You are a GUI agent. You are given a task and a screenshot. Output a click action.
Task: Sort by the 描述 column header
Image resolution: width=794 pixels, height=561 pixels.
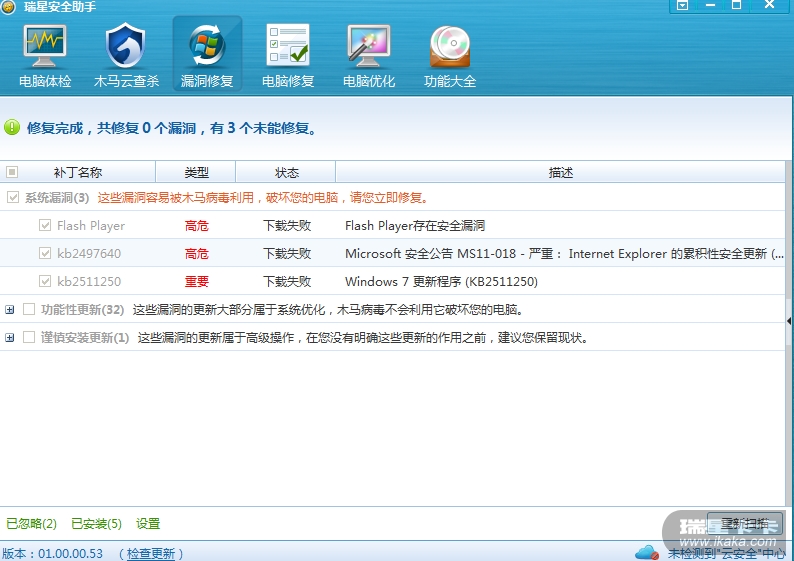click(x=561, y=172)
